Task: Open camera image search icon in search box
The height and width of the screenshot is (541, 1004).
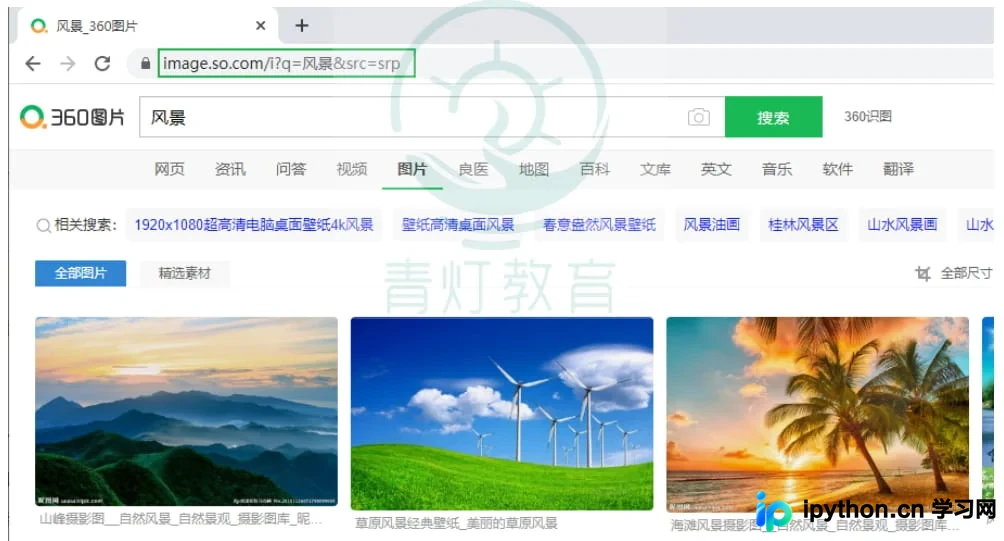Action: pos(699,117)
